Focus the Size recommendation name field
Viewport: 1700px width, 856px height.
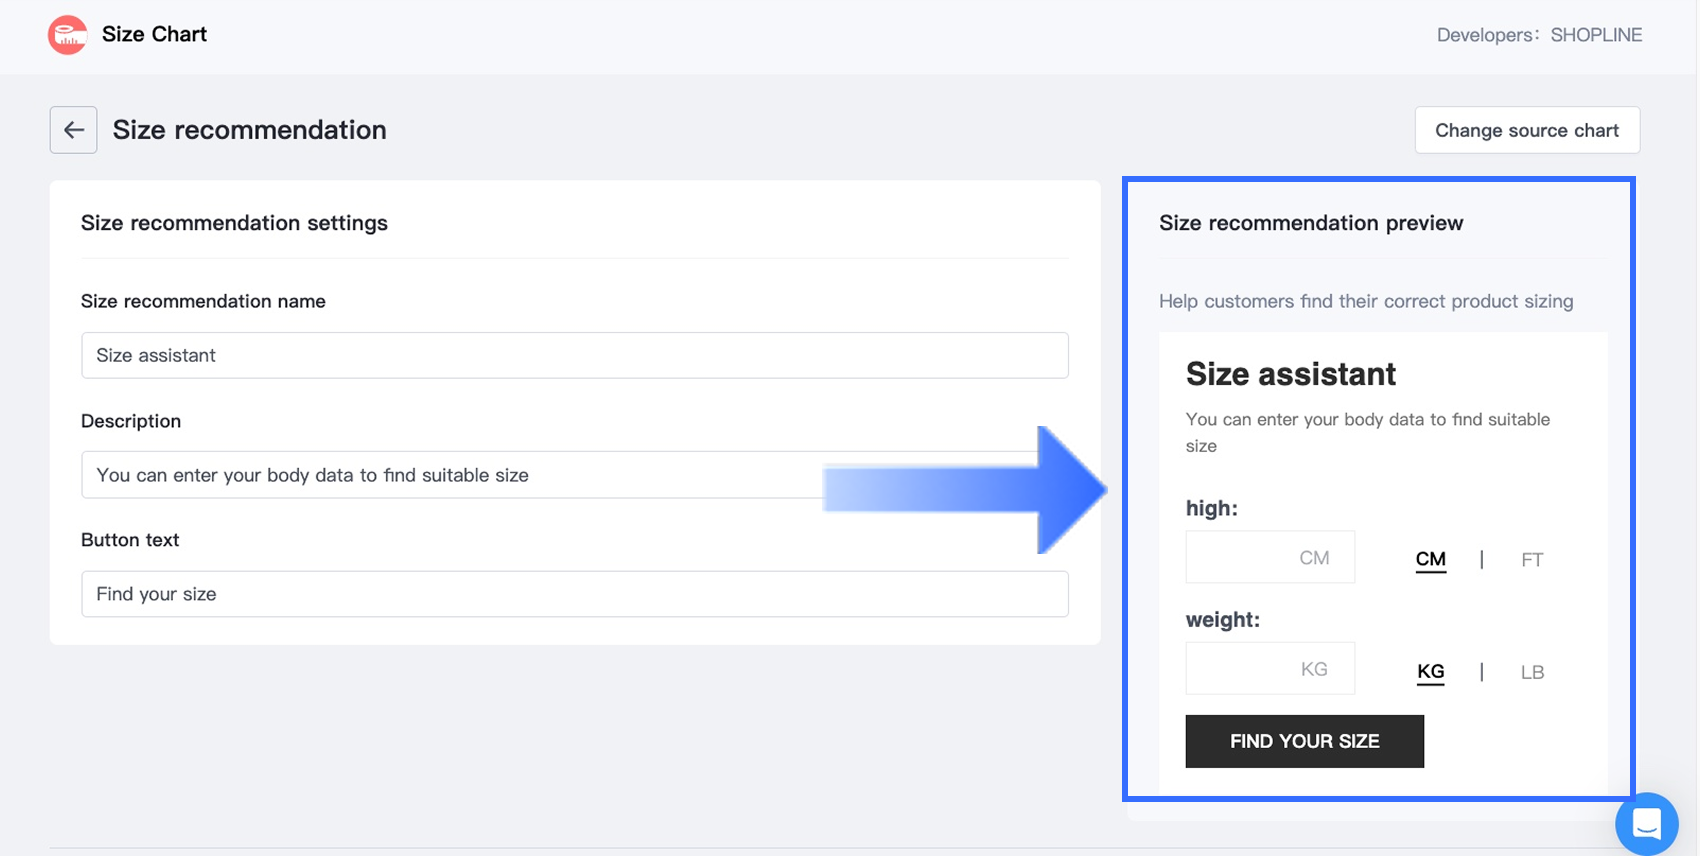click(574, 355)
